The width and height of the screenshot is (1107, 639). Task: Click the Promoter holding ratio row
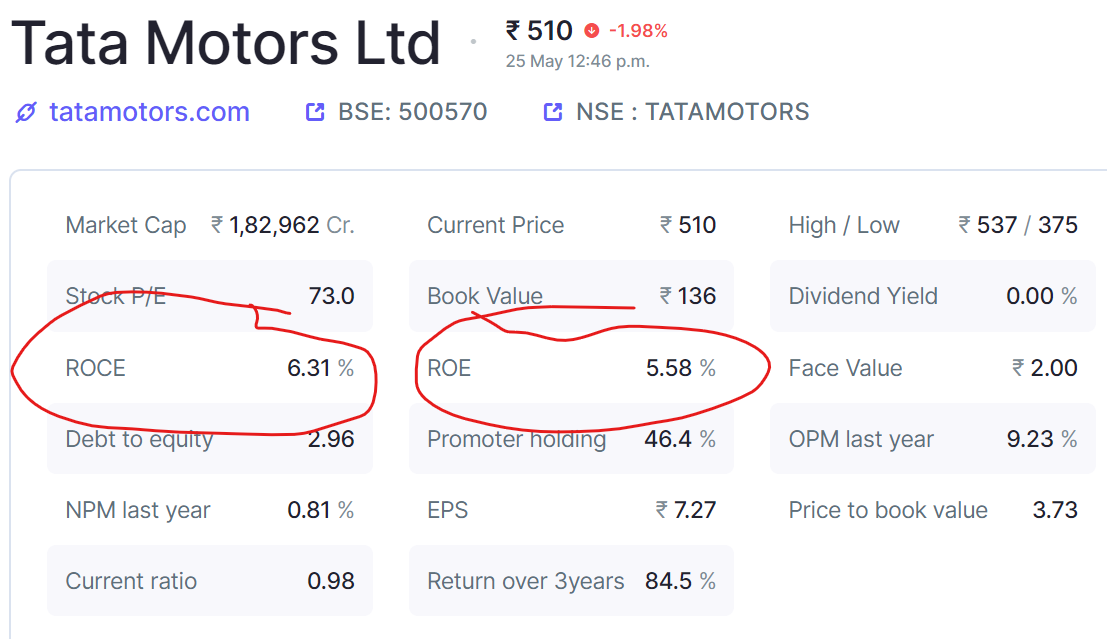(571, 439)
